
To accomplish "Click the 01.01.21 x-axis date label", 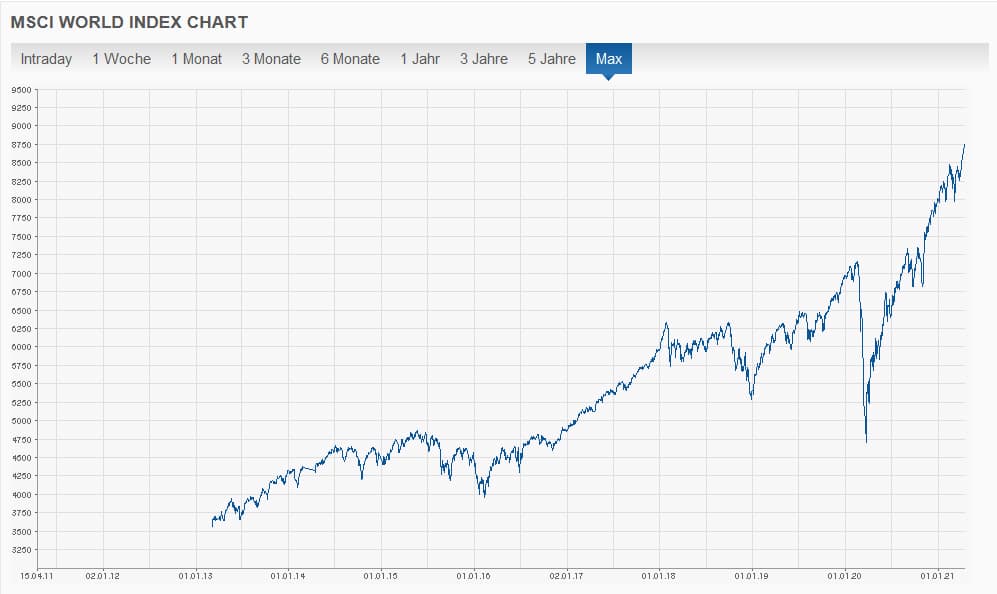I will tap(938, 576).
